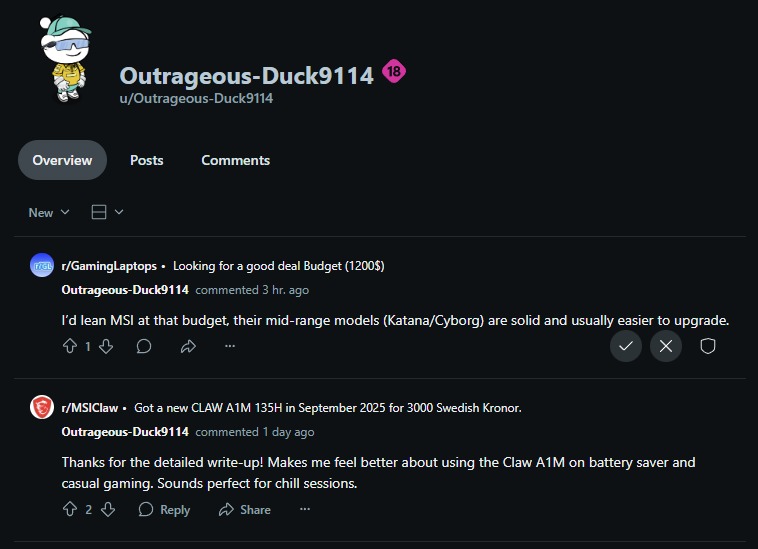This screenshot has height=549, width=758.
Task: Upvote the Claw A1M comment
Action: pyautogui.click(x=70, y=509)
